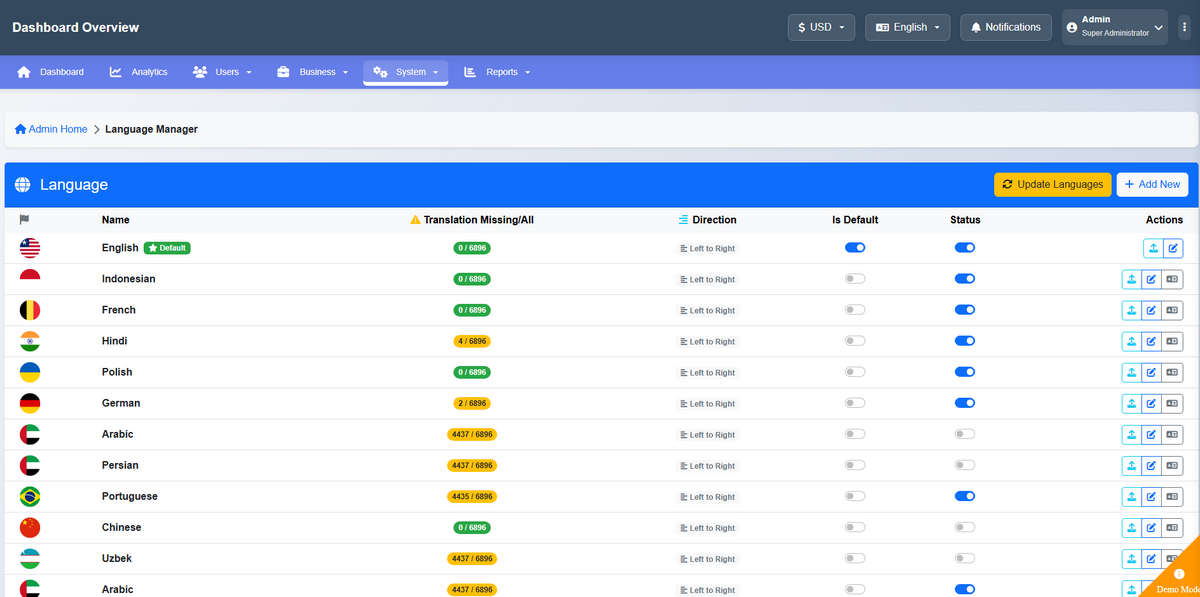The height and width of the screenshot is (597, 1200).
Task: Click the edit icon for Hindi row
Action: [1151, 341]
